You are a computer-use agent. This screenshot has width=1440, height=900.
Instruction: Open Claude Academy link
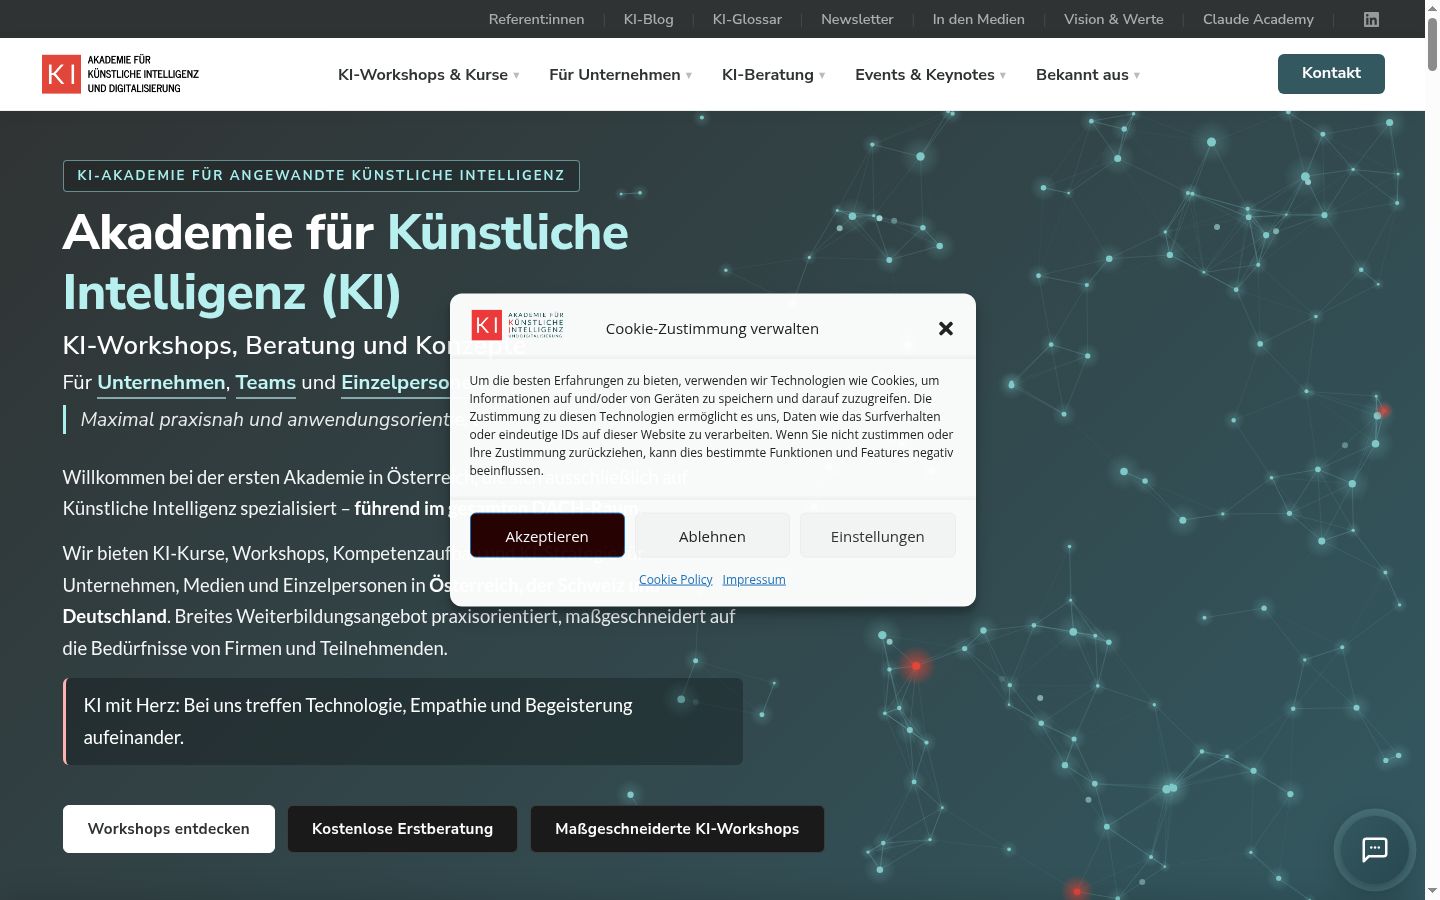coord(1258,19)
